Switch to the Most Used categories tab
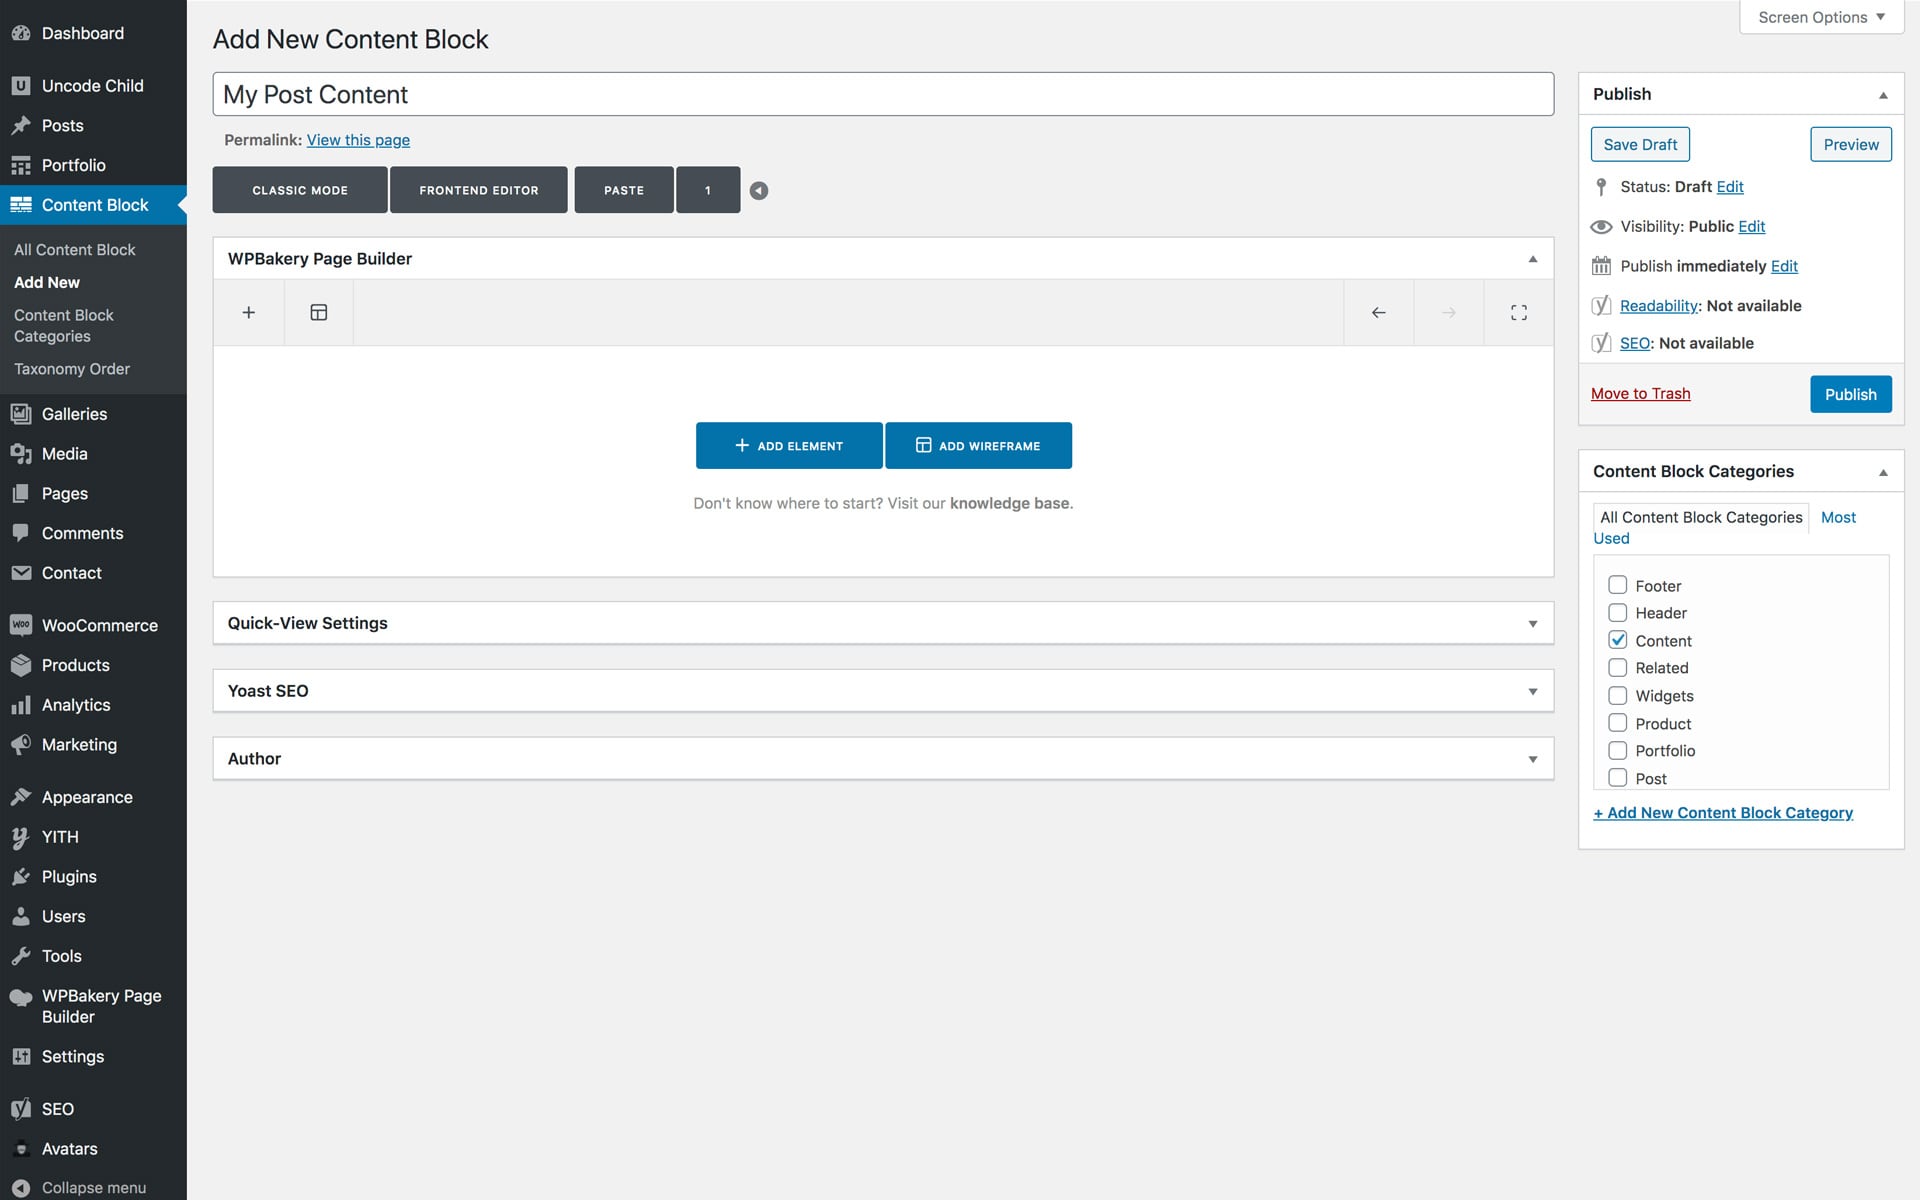This screenshot has height=1200, width=1920. (1837, 517)
